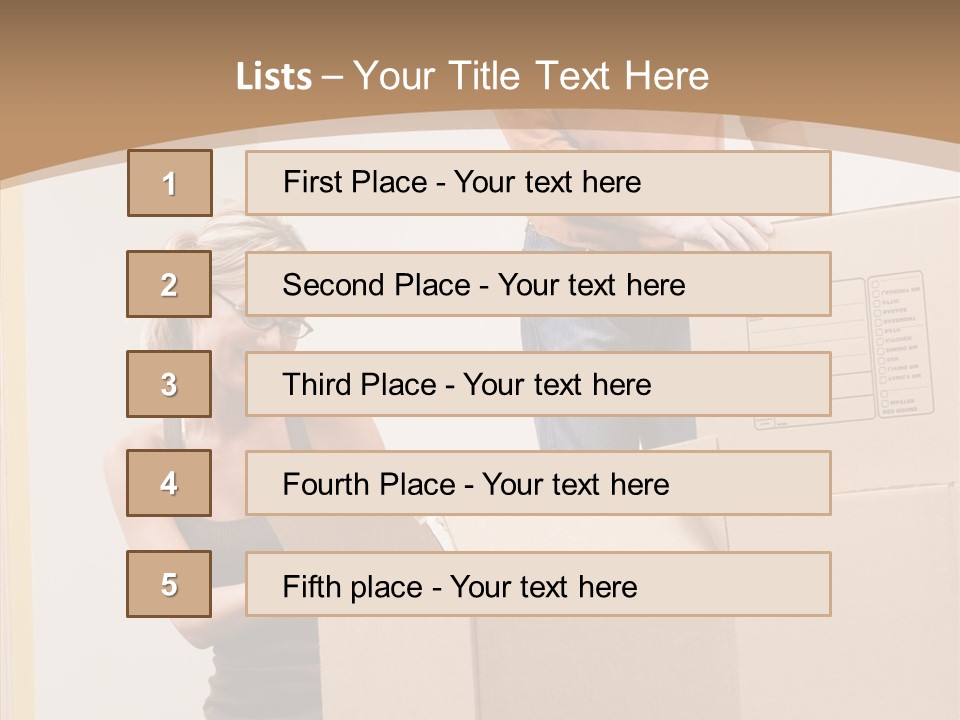Select the number 1 box
The width and height of the screenshot is (960, 720).
pos(170,183)
